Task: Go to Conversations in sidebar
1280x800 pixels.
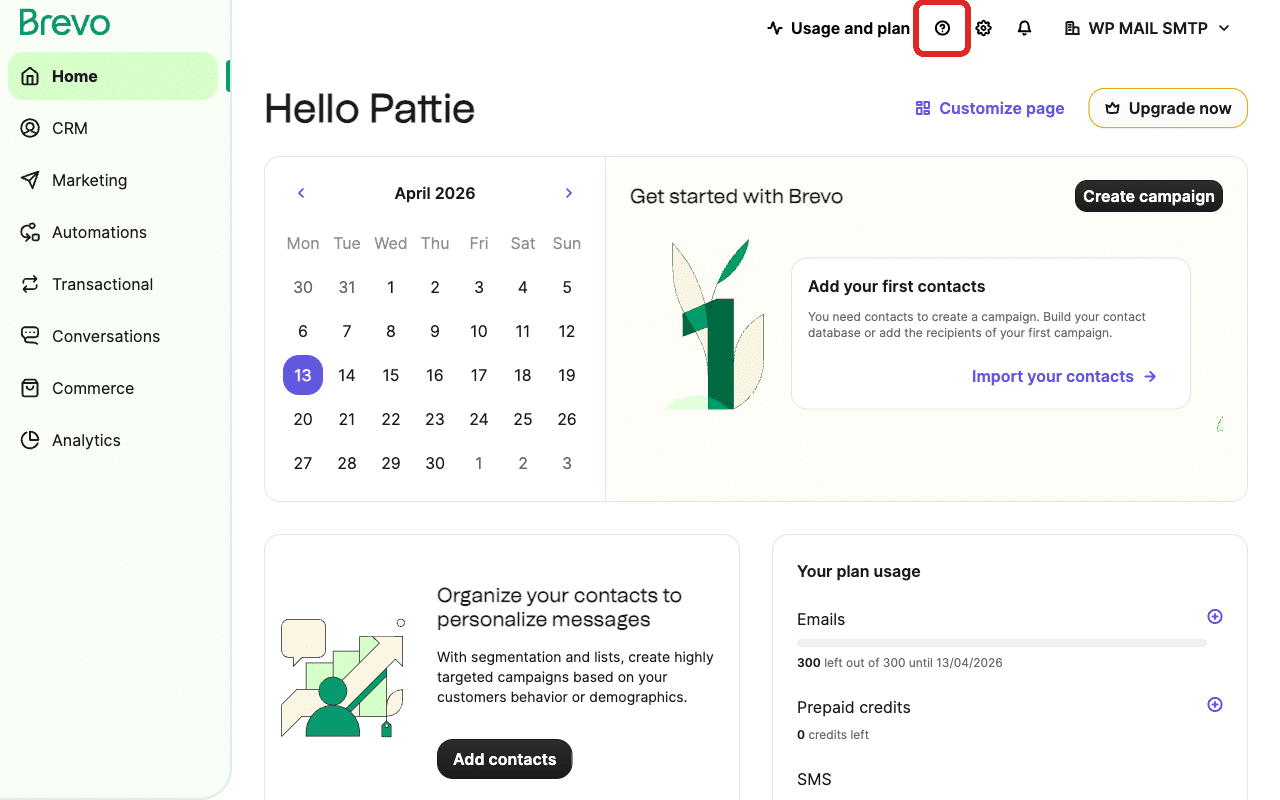Action: click(105, 336)
